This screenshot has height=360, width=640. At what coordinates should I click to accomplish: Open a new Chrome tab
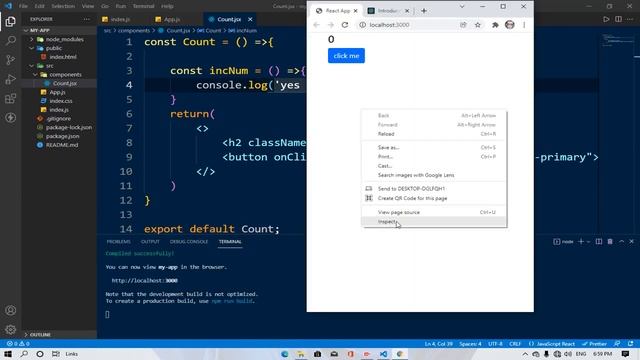424,11
